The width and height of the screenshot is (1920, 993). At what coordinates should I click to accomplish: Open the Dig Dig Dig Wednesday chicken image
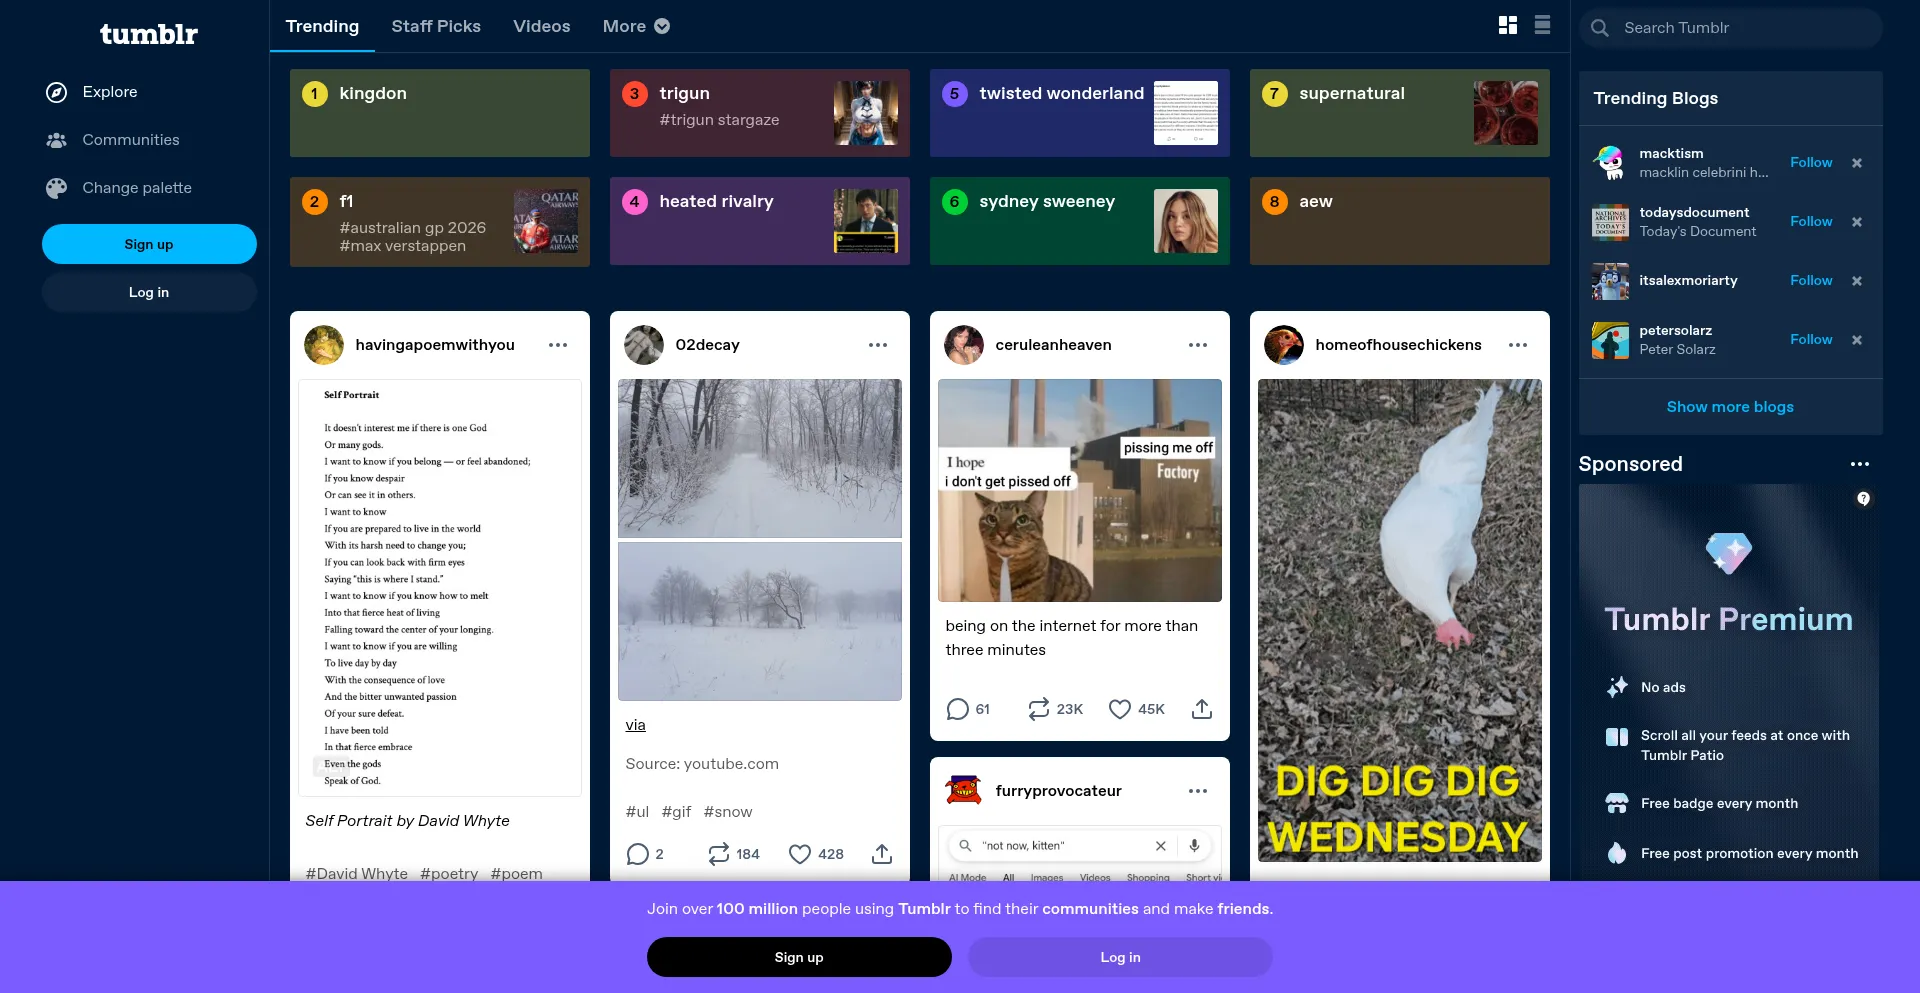1400,620
